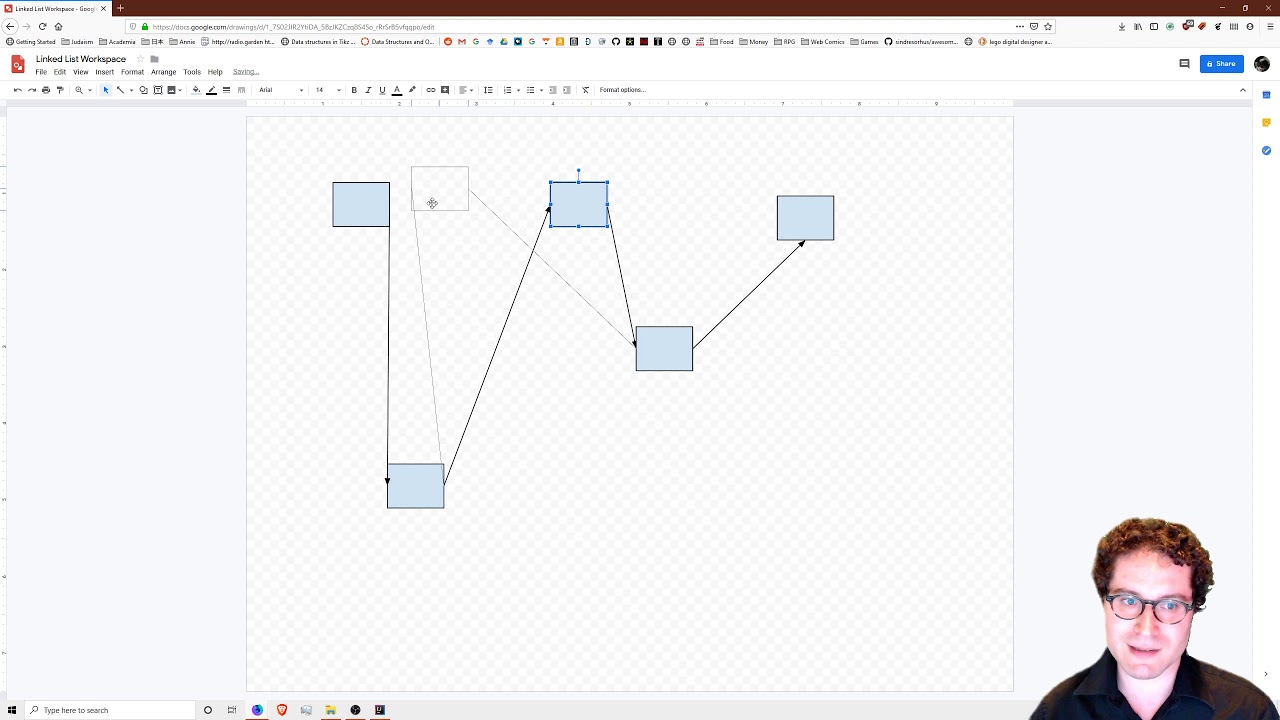1280x720 pixels.
Task: Click the Google Drawings home logo
Action: (18, 64)
